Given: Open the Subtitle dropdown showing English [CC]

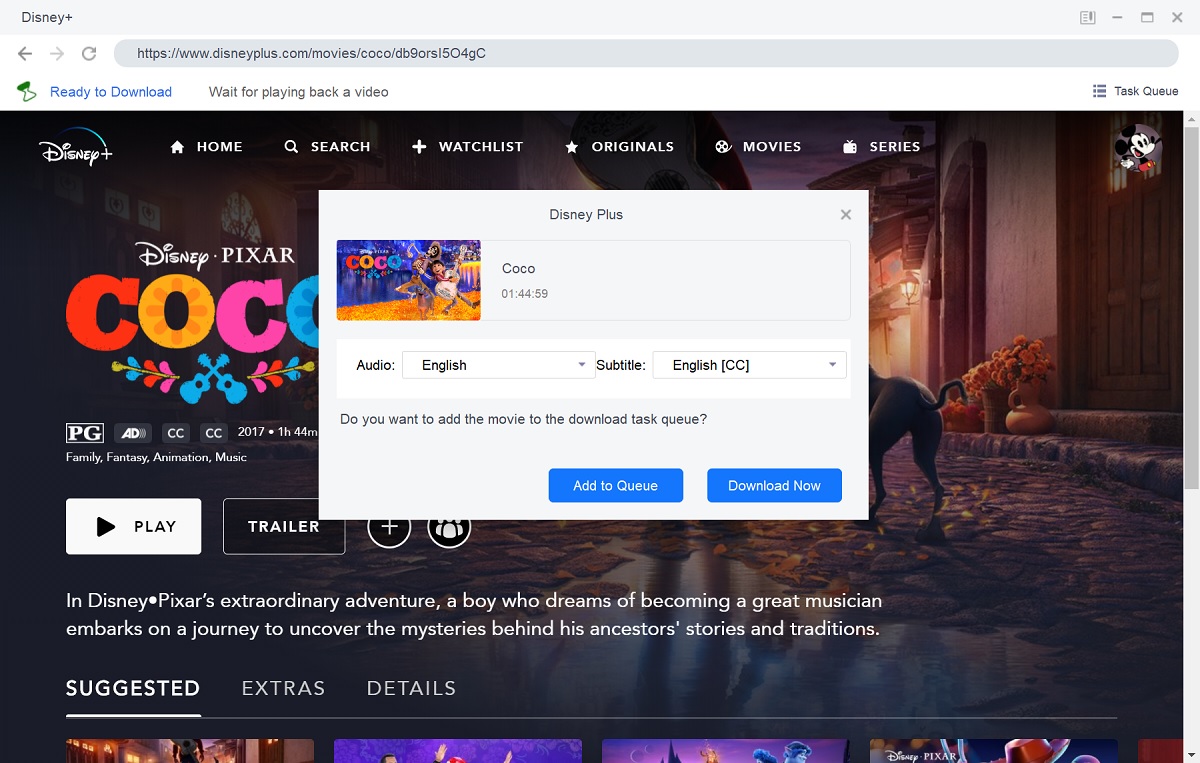Looking at the screenshot, I should (748, 365).
